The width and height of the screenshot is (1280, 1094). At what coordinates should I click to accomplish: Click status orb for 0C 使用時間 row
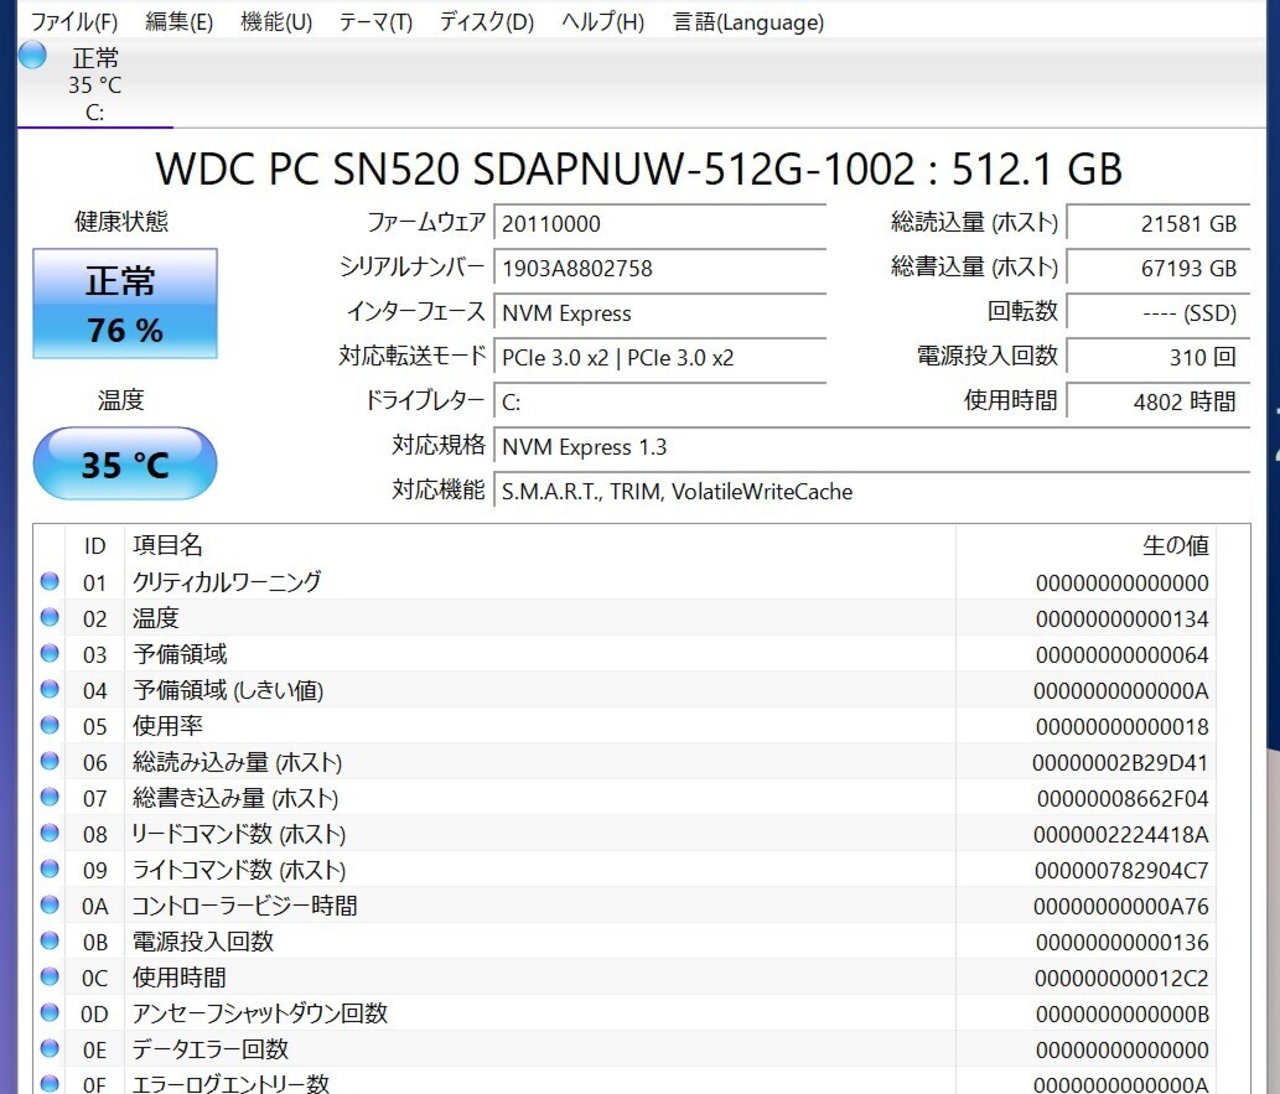pyautogui.click(x=50, y=977)
